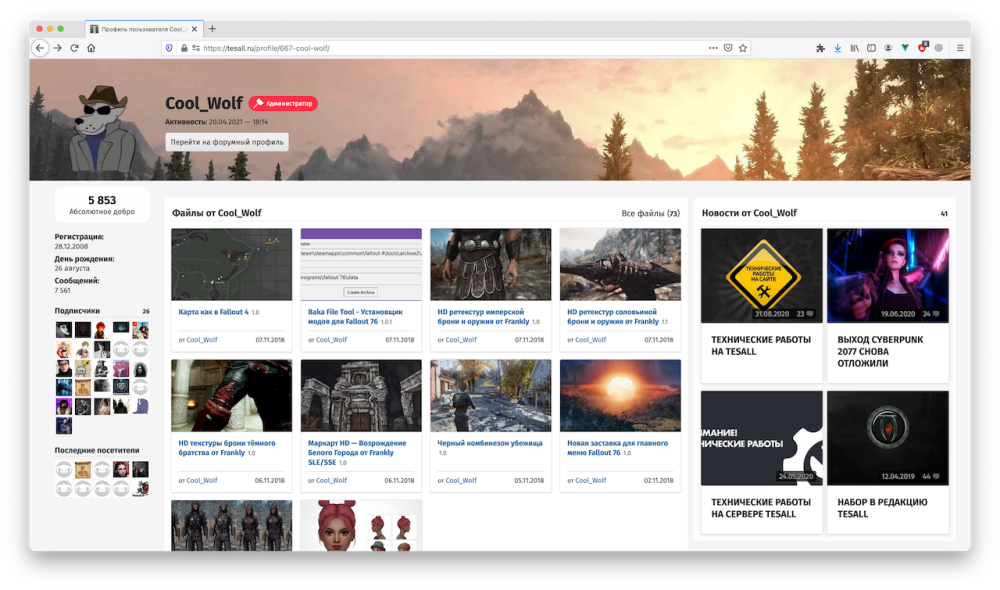1000x590 pixels.
Task: Open the browser home page icon
Action: tap(91, 48)
